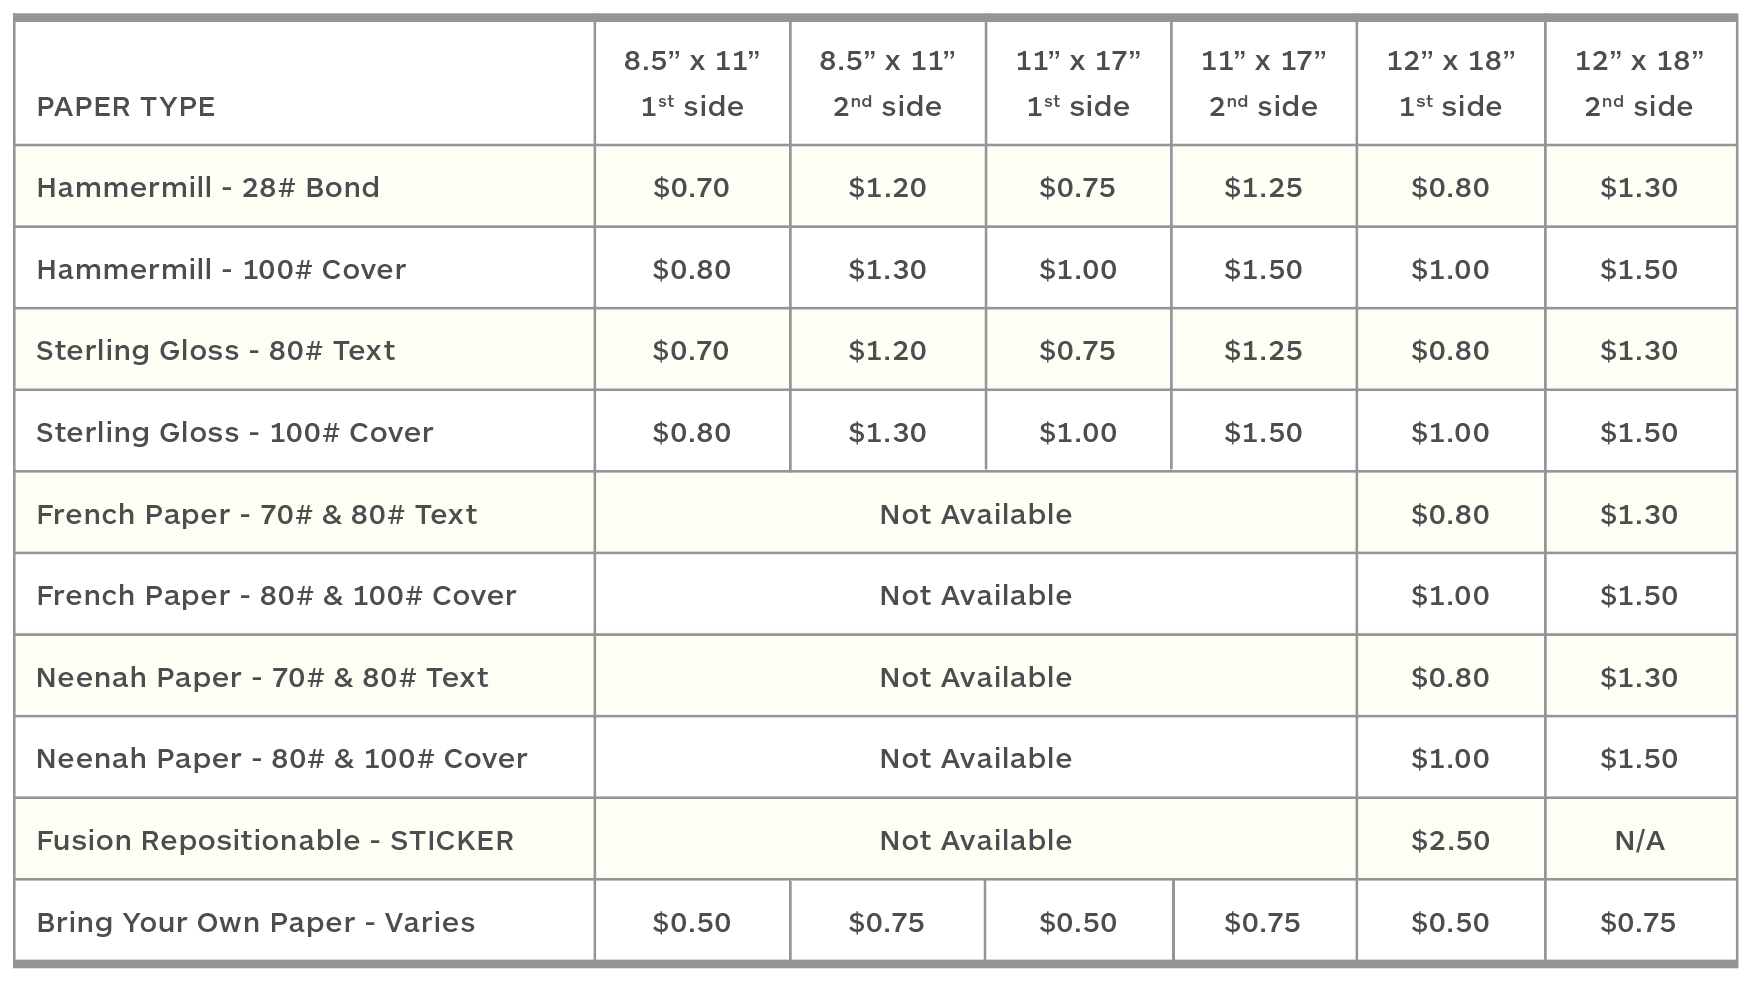Screen dimensions: 1750x984
Task: Click the Hammermill - 100# Cover row label
Action: pyautogui.click(x=221, y=269)
